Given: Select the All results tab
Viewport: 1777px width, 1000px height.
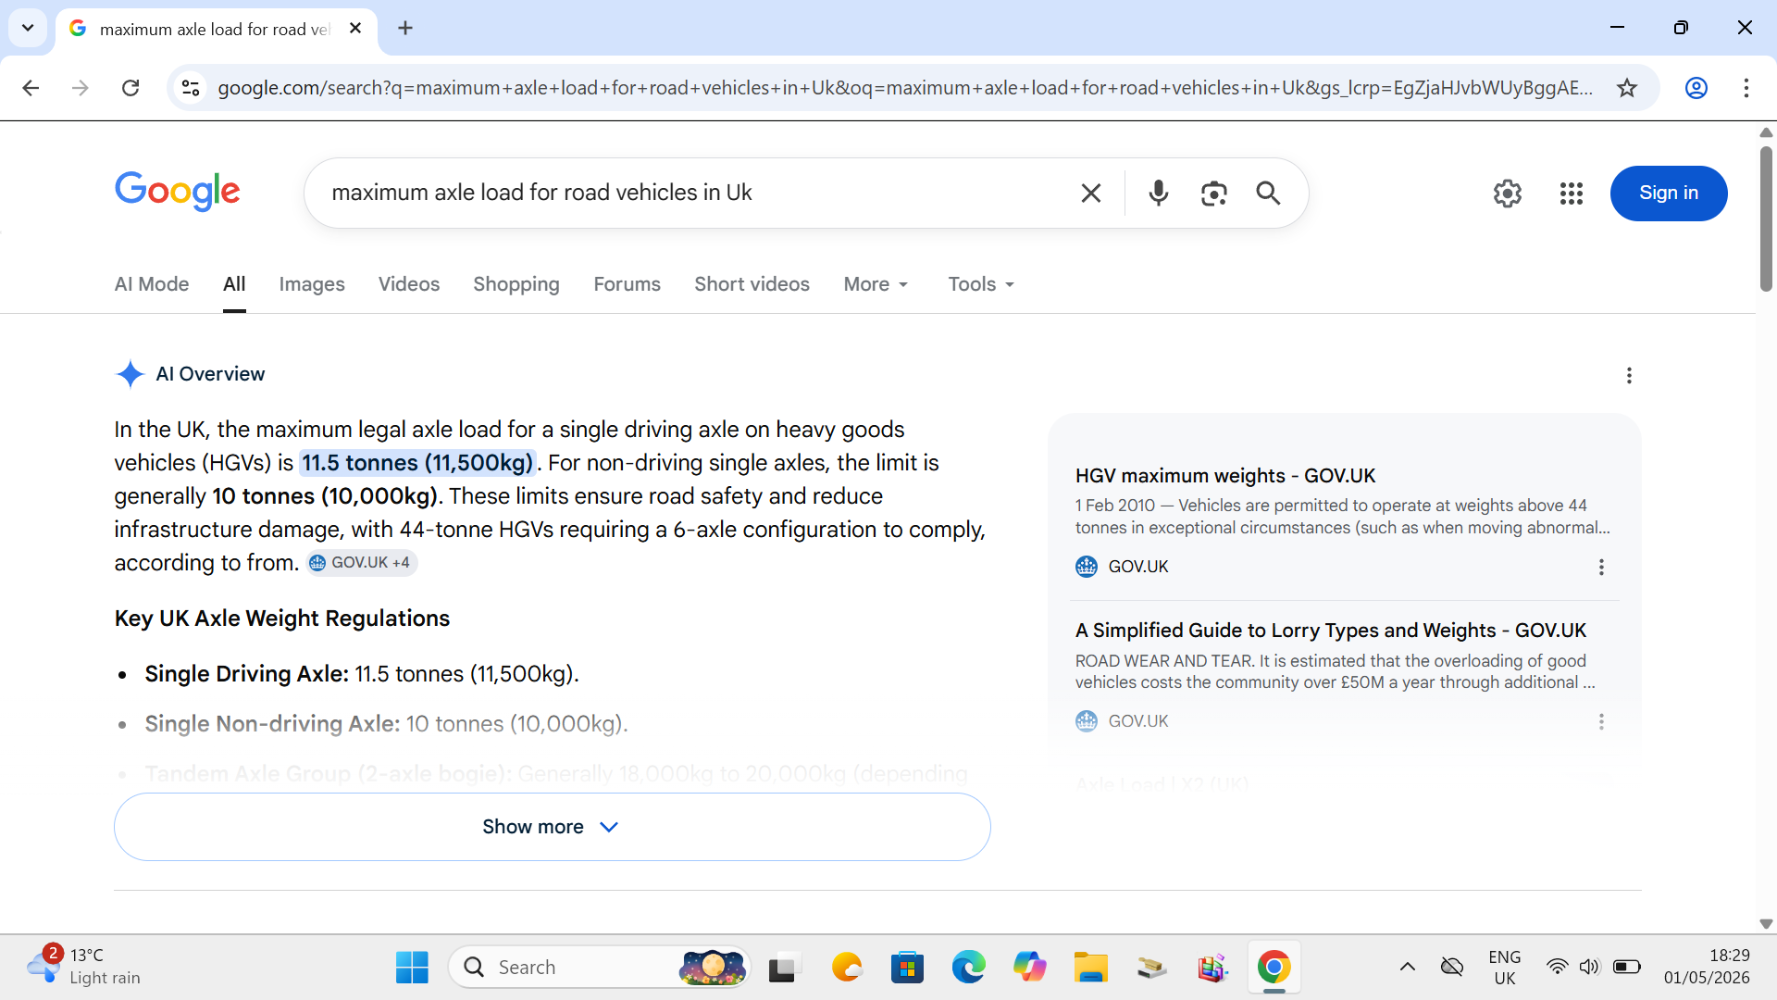Looking at the screenshot, I should (234, 284).
